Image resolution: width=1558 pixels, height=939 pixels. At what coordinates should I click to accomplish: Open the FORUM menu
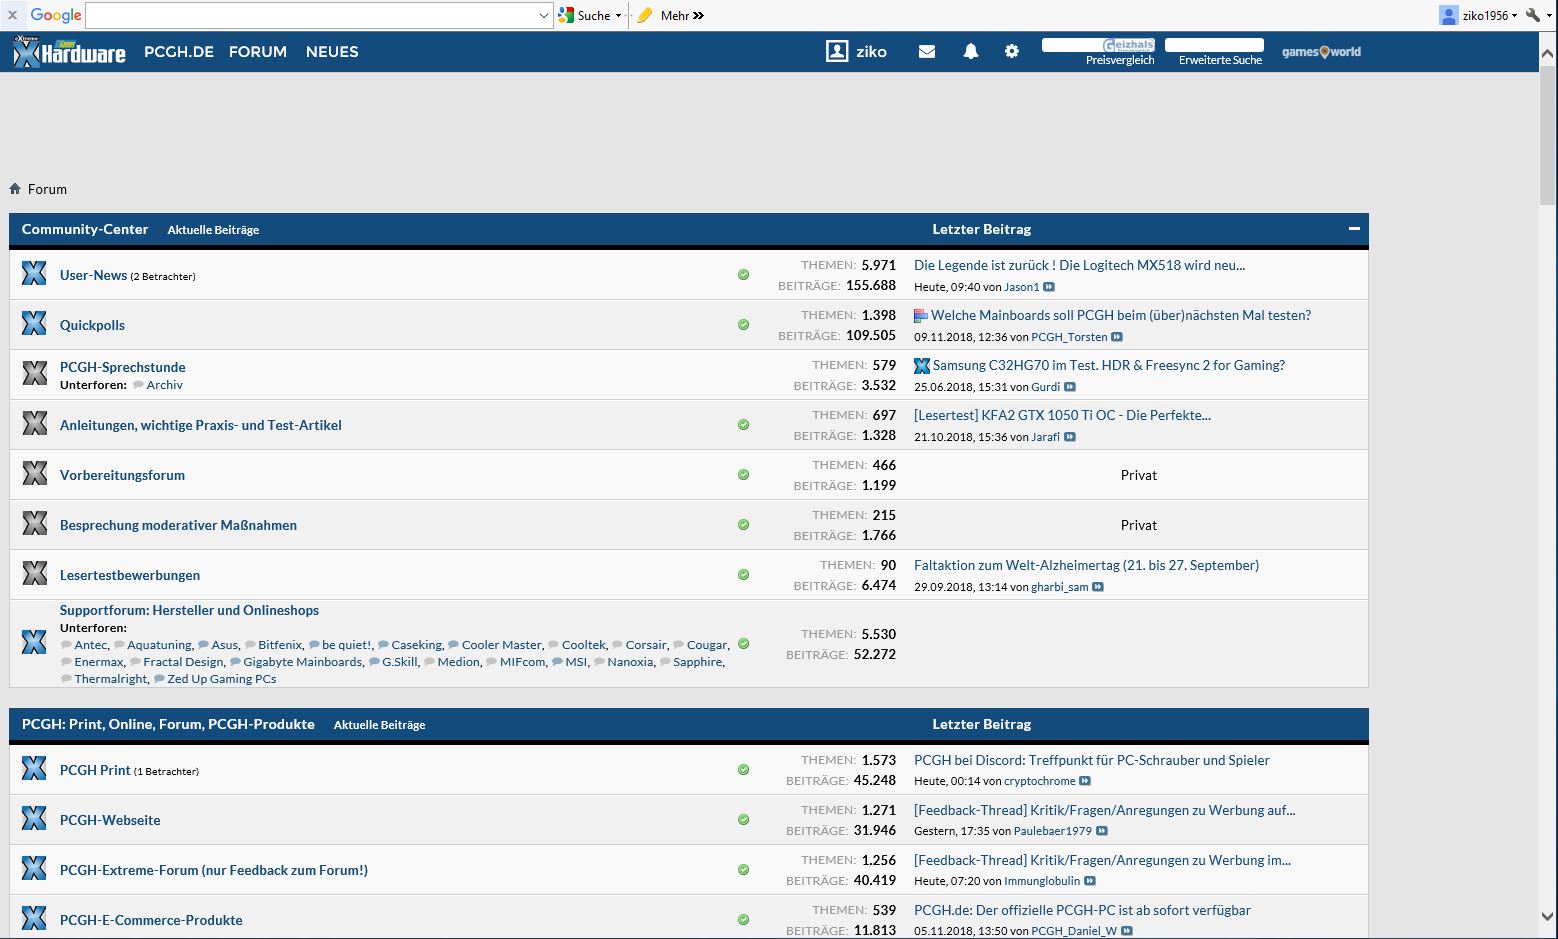[258, 52]
